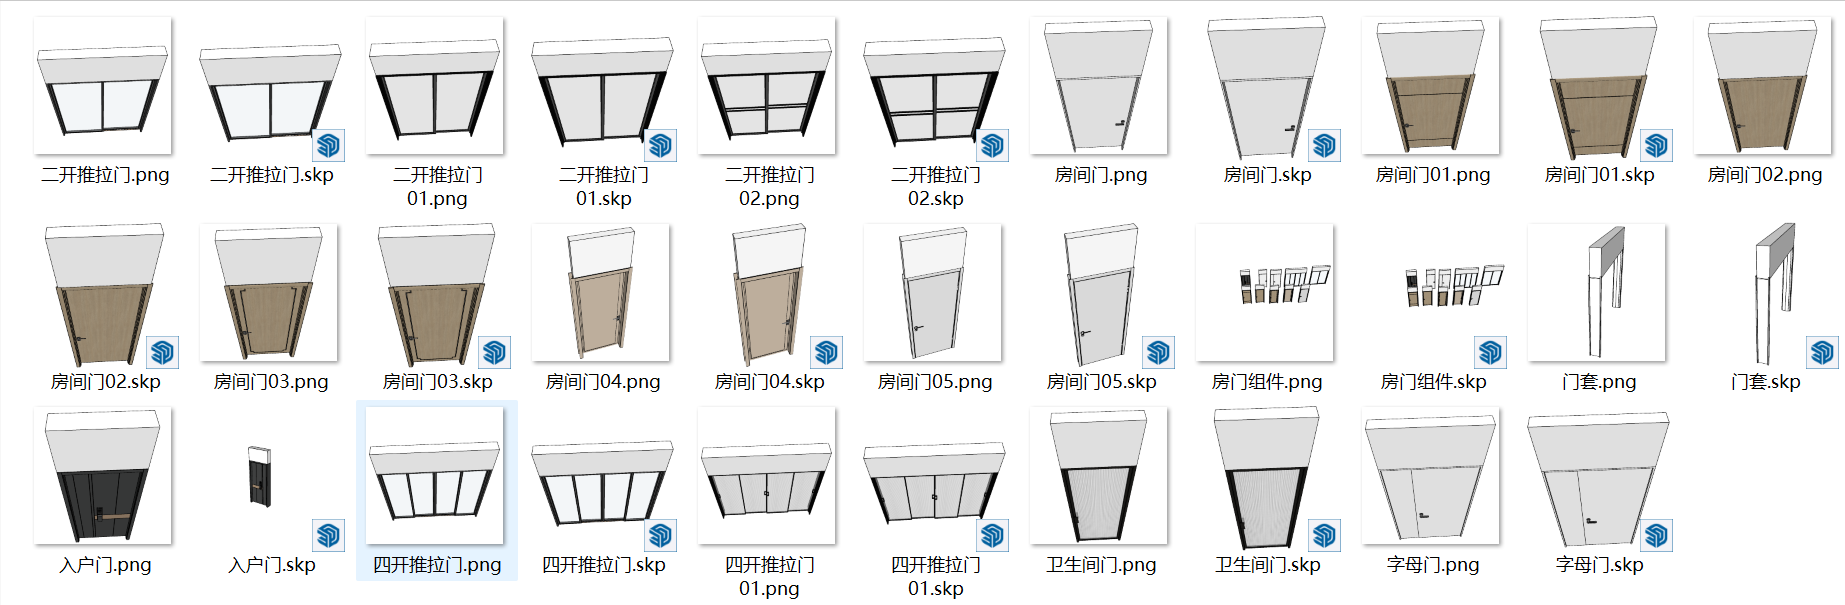The image size is (1845, 605).
Task: Select the 二开推拉门.skp SketchUp file icon
Action: click(x=271, y=91)
